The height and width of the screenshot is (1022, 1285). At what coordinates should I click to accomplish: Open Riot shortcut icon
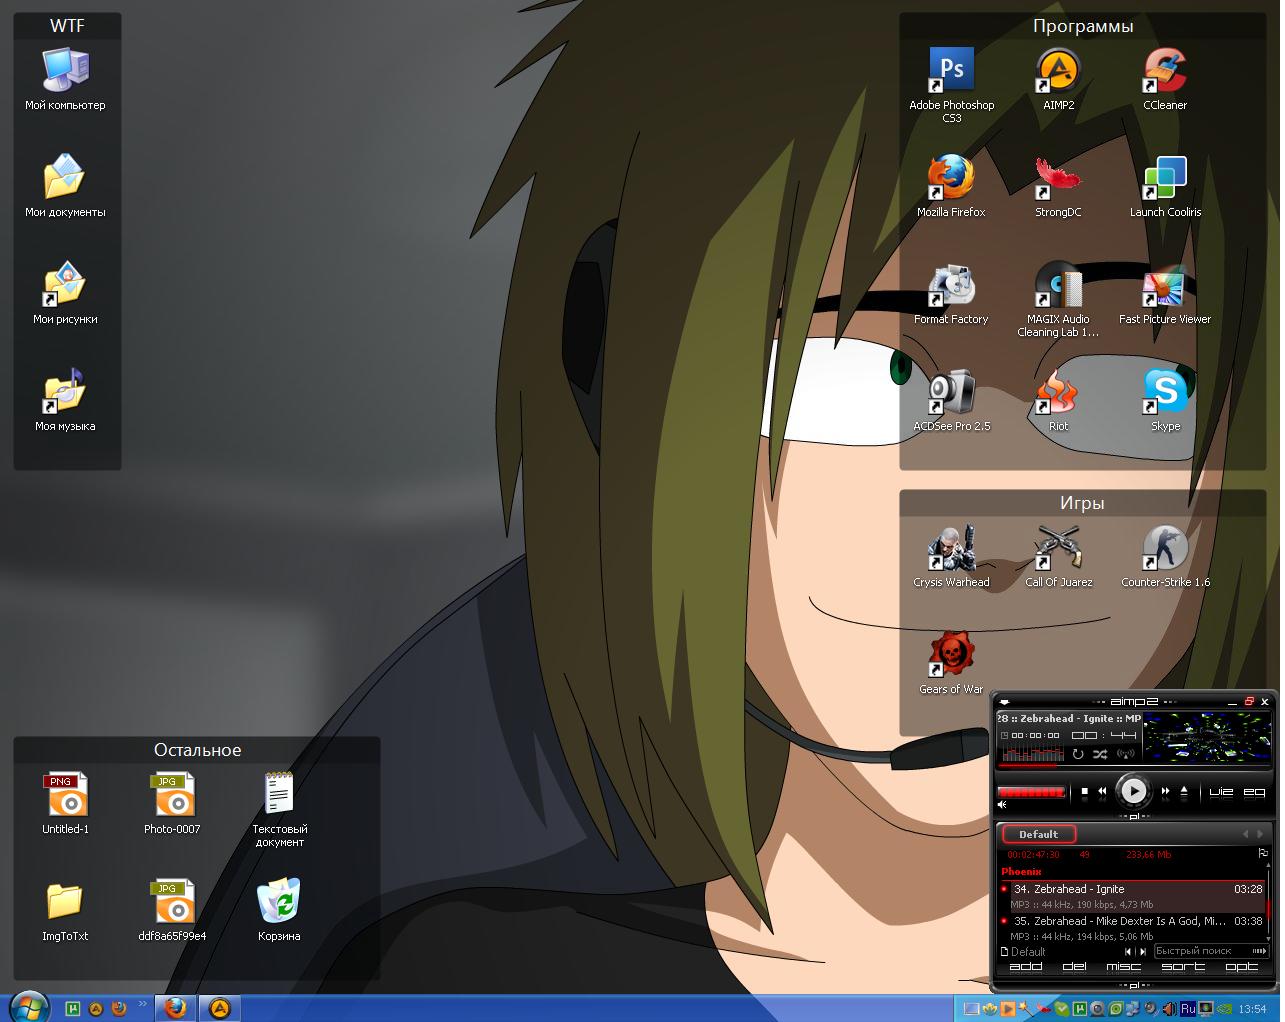point(1058,400)
